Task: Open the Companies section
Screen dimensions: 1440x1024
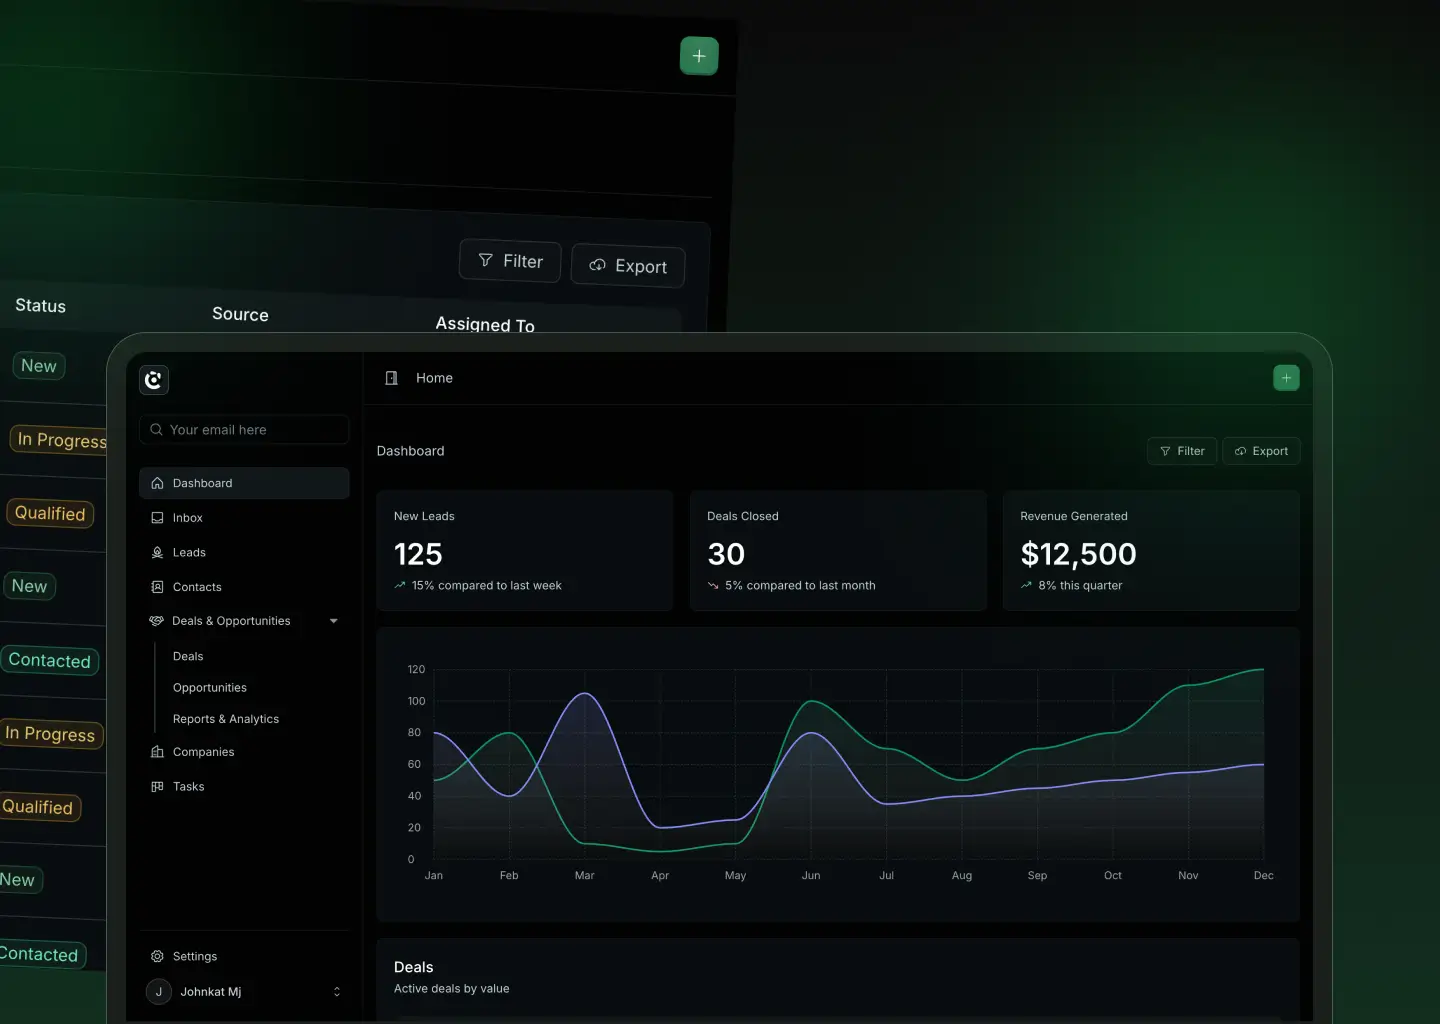Action: [203, 751]
